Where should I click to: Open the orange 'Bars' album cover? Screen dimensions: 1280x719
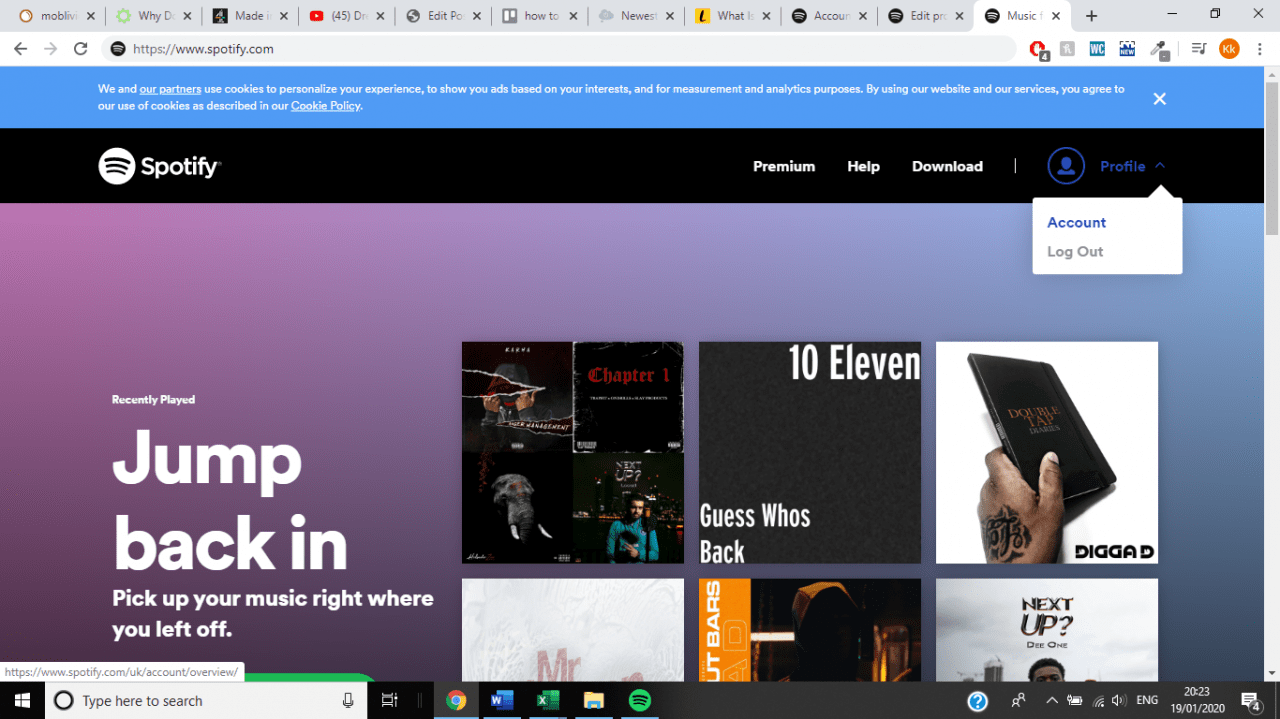point(810,630)
